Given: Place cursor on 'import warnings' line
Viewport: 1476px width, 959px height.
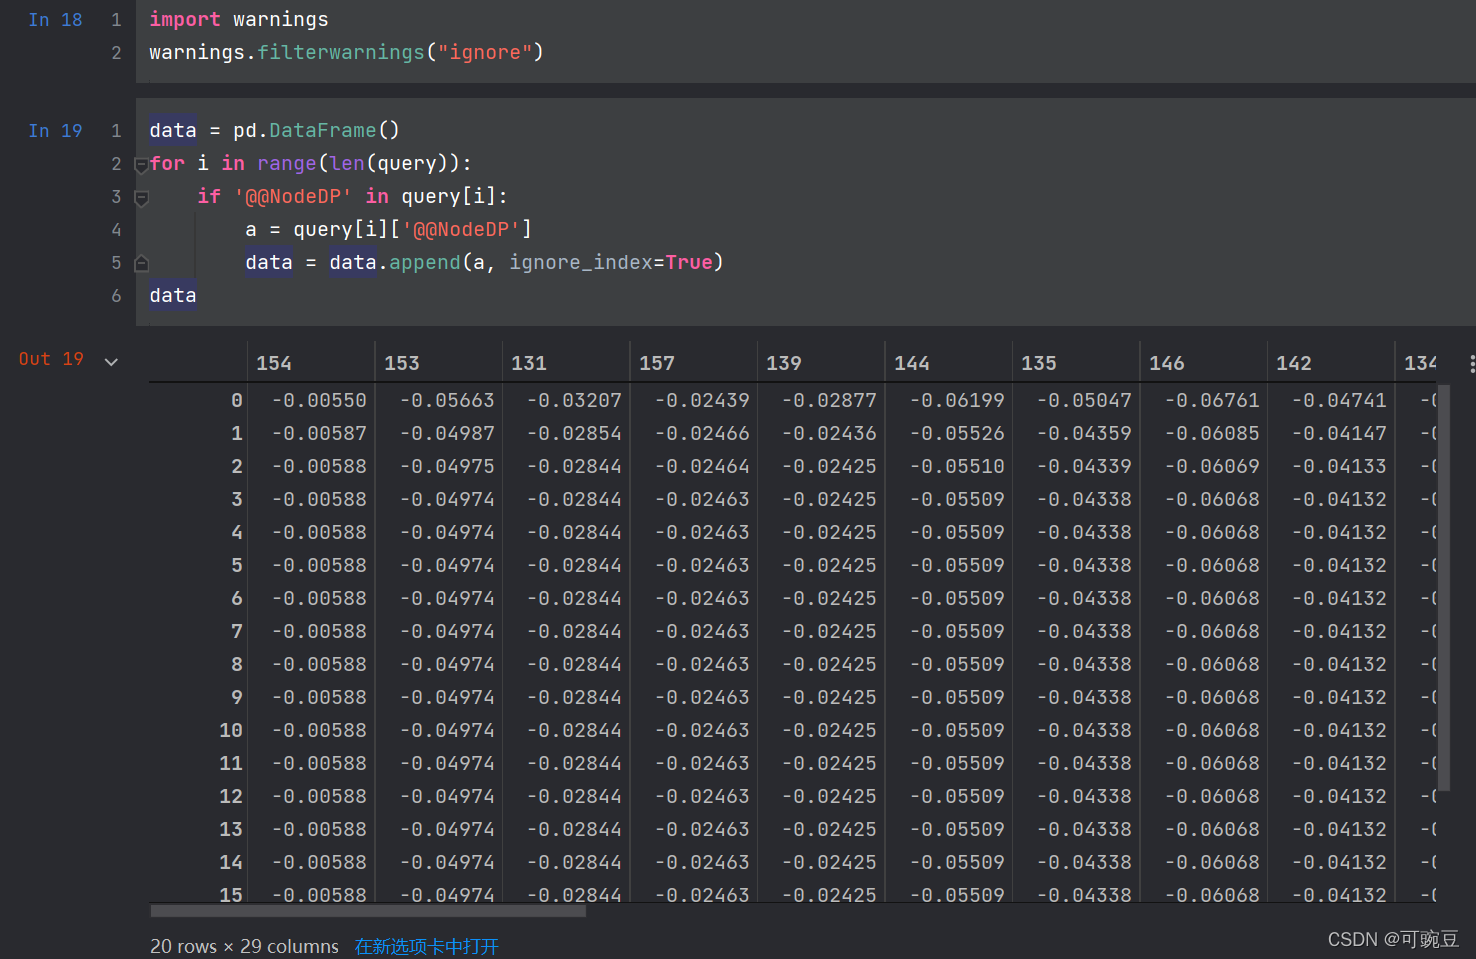Looking at the screenshot, I should point(239,20).
